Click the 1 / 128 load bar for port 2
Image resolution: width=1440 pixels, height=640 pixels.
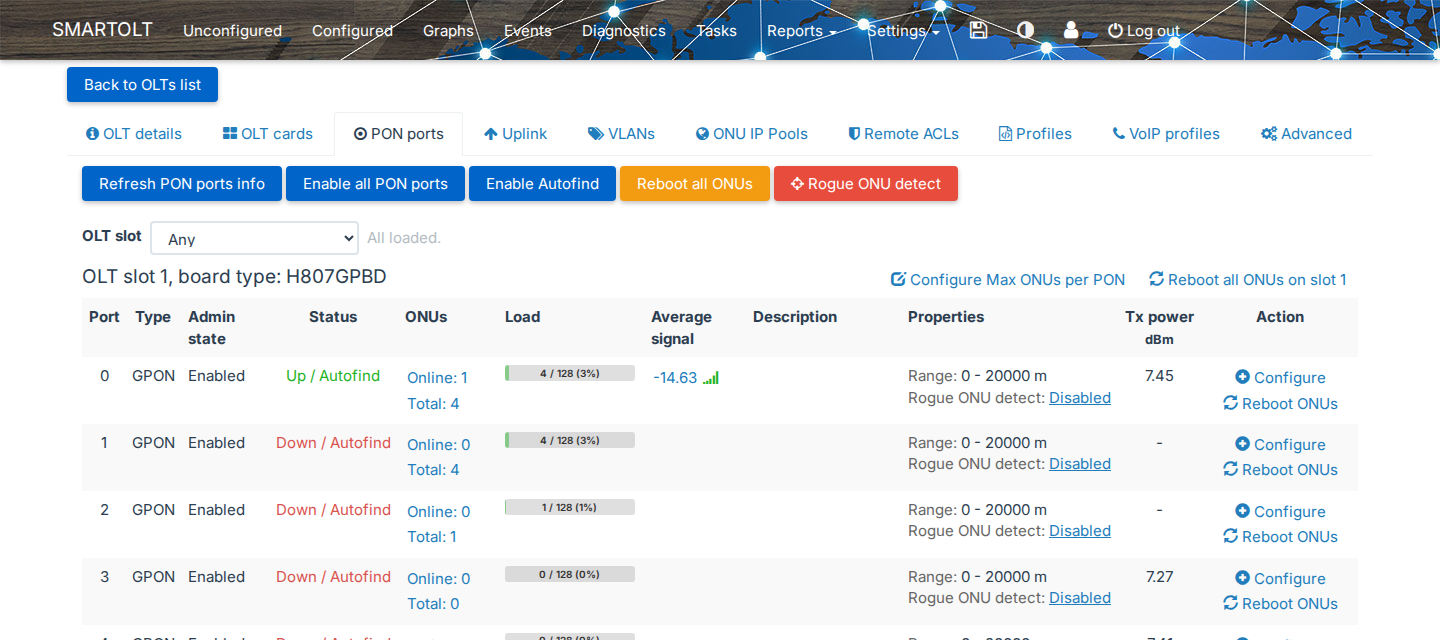click(x=570, y=507)
